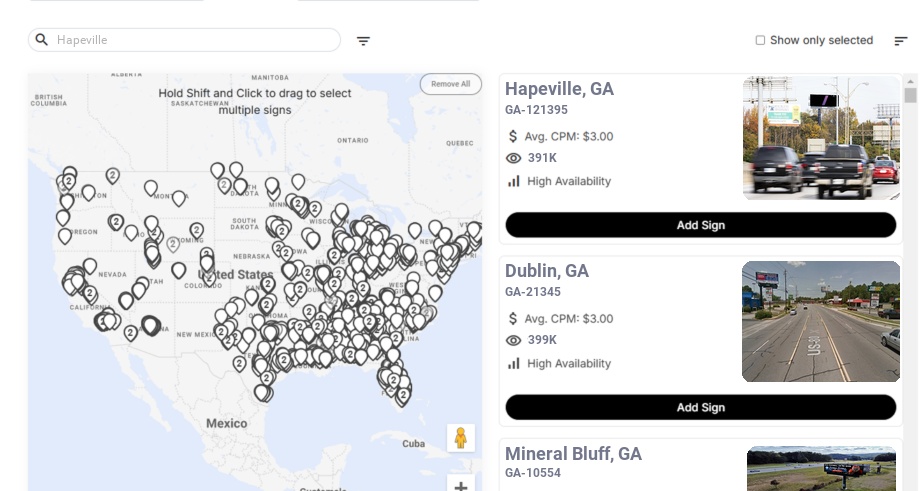Click the Hapeville search input field
Image resolution: width=920 pixels, height=491 pixels.
(x=195, y=40)
